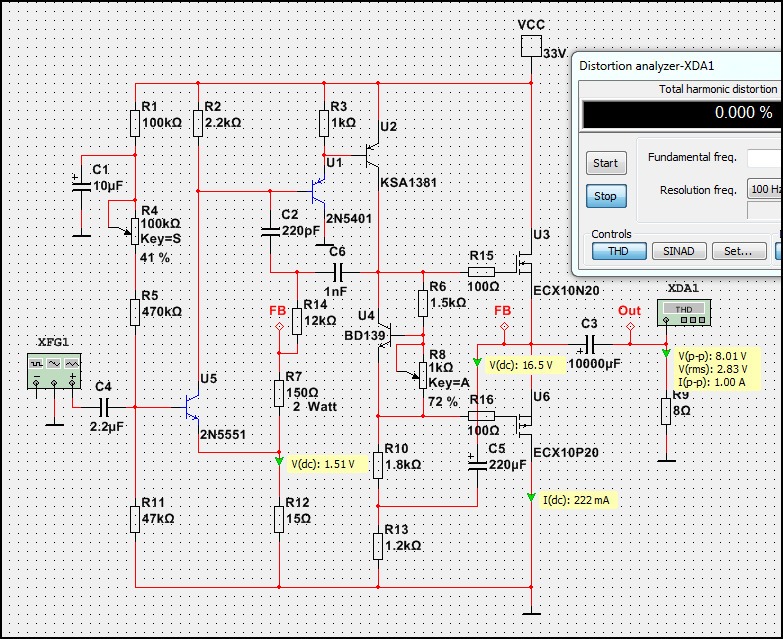Open the Resolution freq. 100 Hz dropdown
Image resolution: width=783 pixels, height=639 pixels.
(765, 189)
